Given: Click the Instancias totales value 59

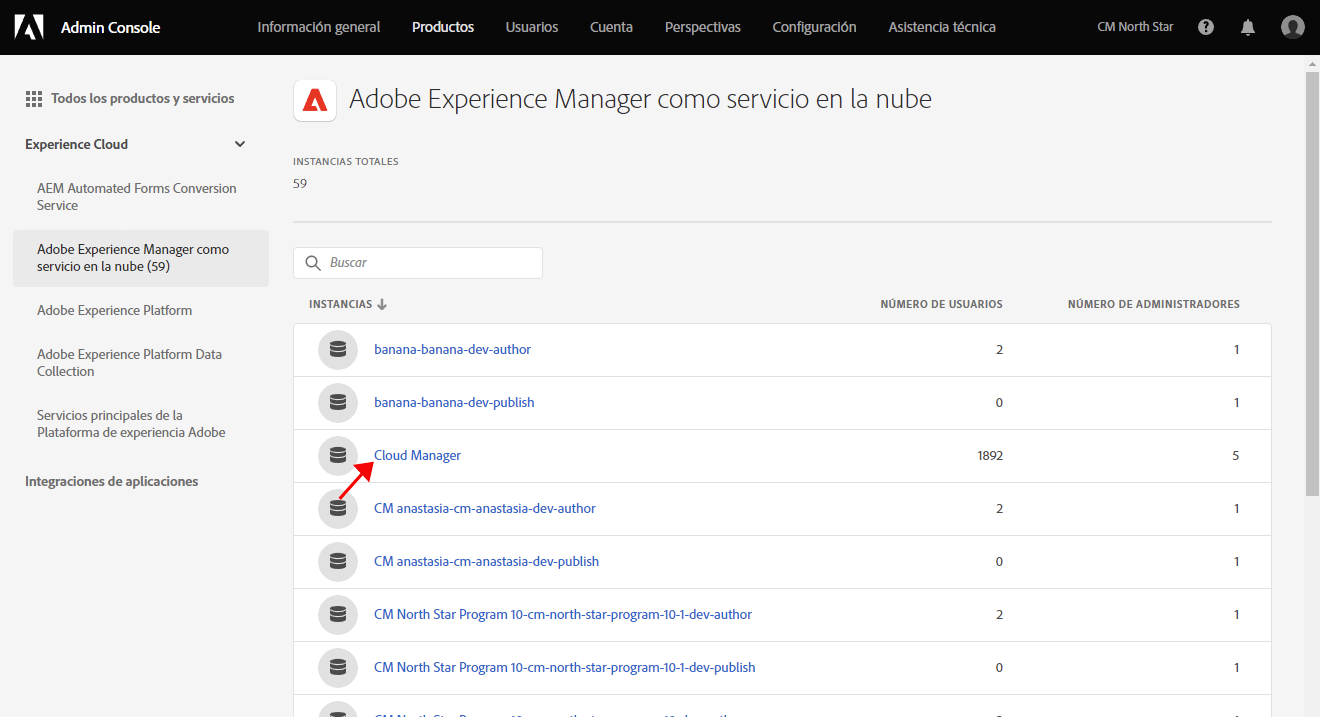Looking at the screenshot, I should 300,184.
